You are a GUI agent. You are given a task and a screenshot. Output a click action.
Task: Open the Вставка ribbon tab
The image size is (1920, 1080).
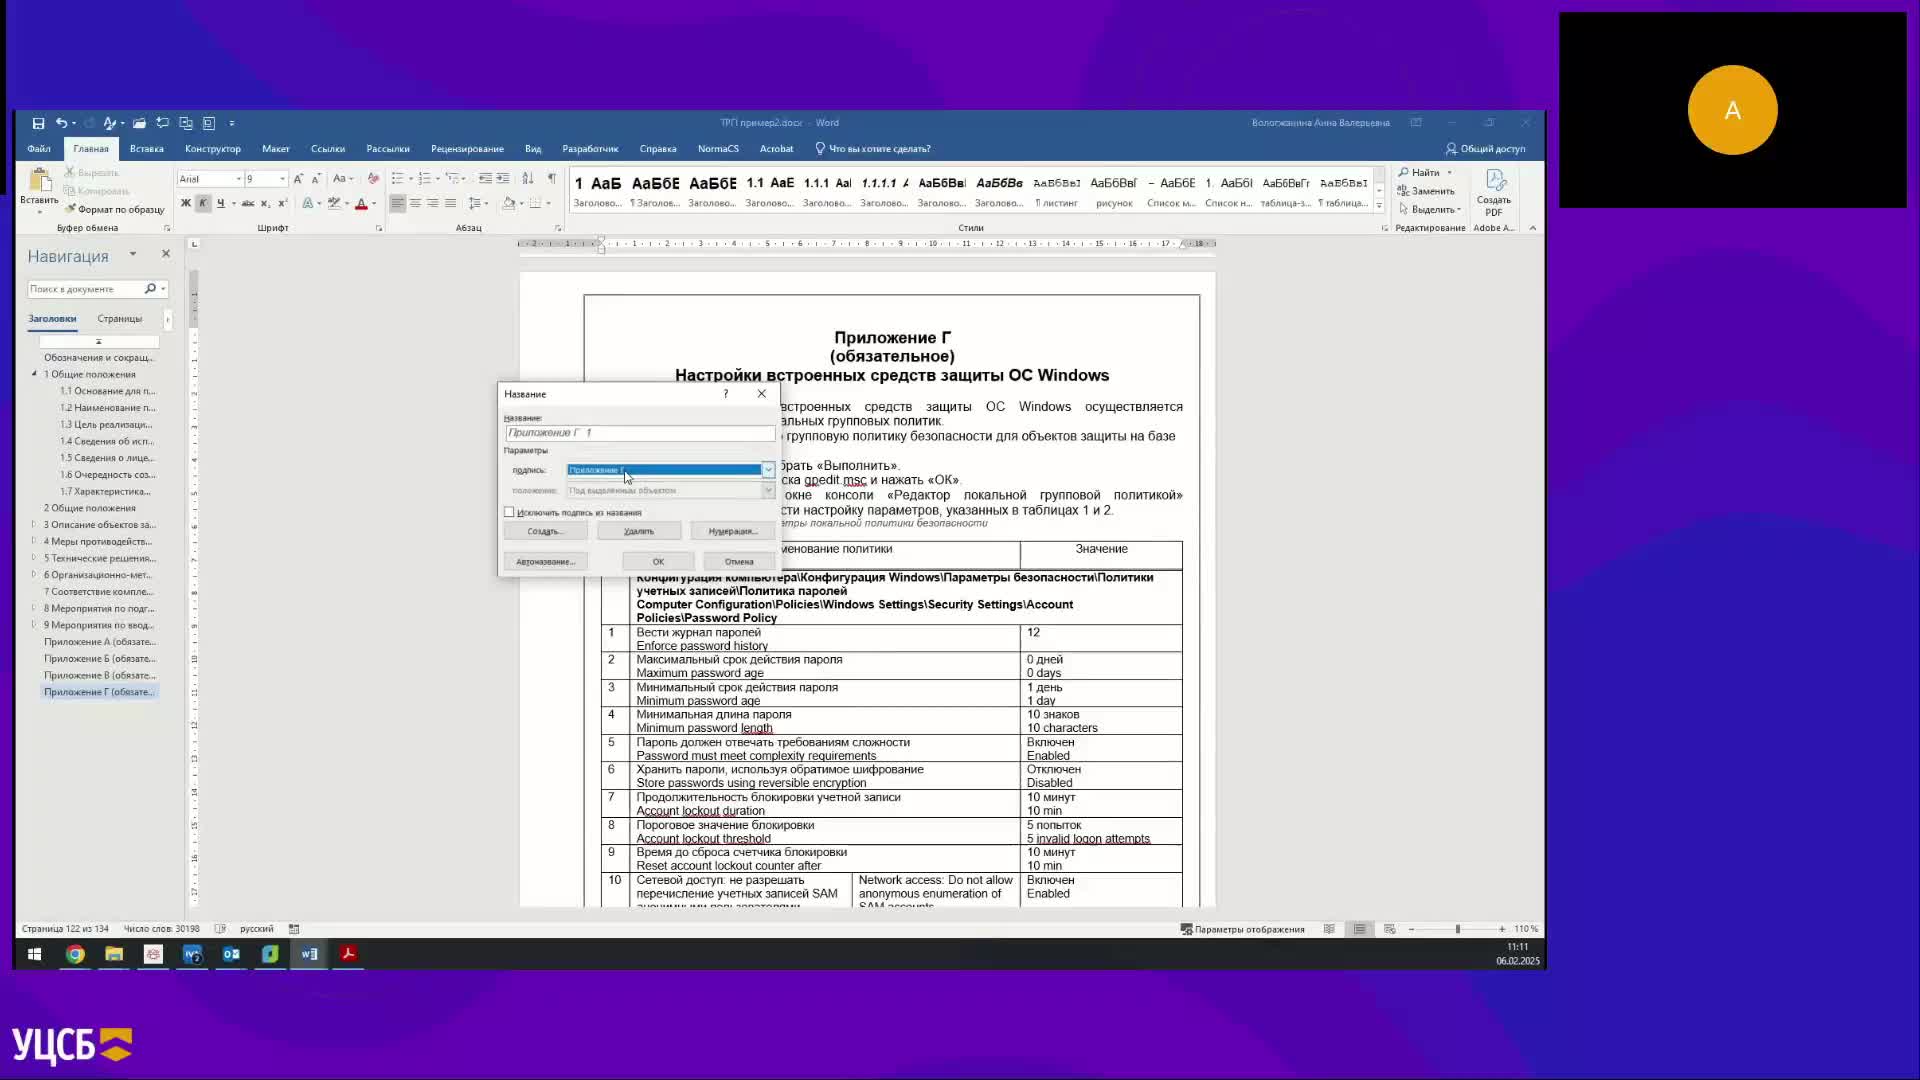tap(146, 149)
